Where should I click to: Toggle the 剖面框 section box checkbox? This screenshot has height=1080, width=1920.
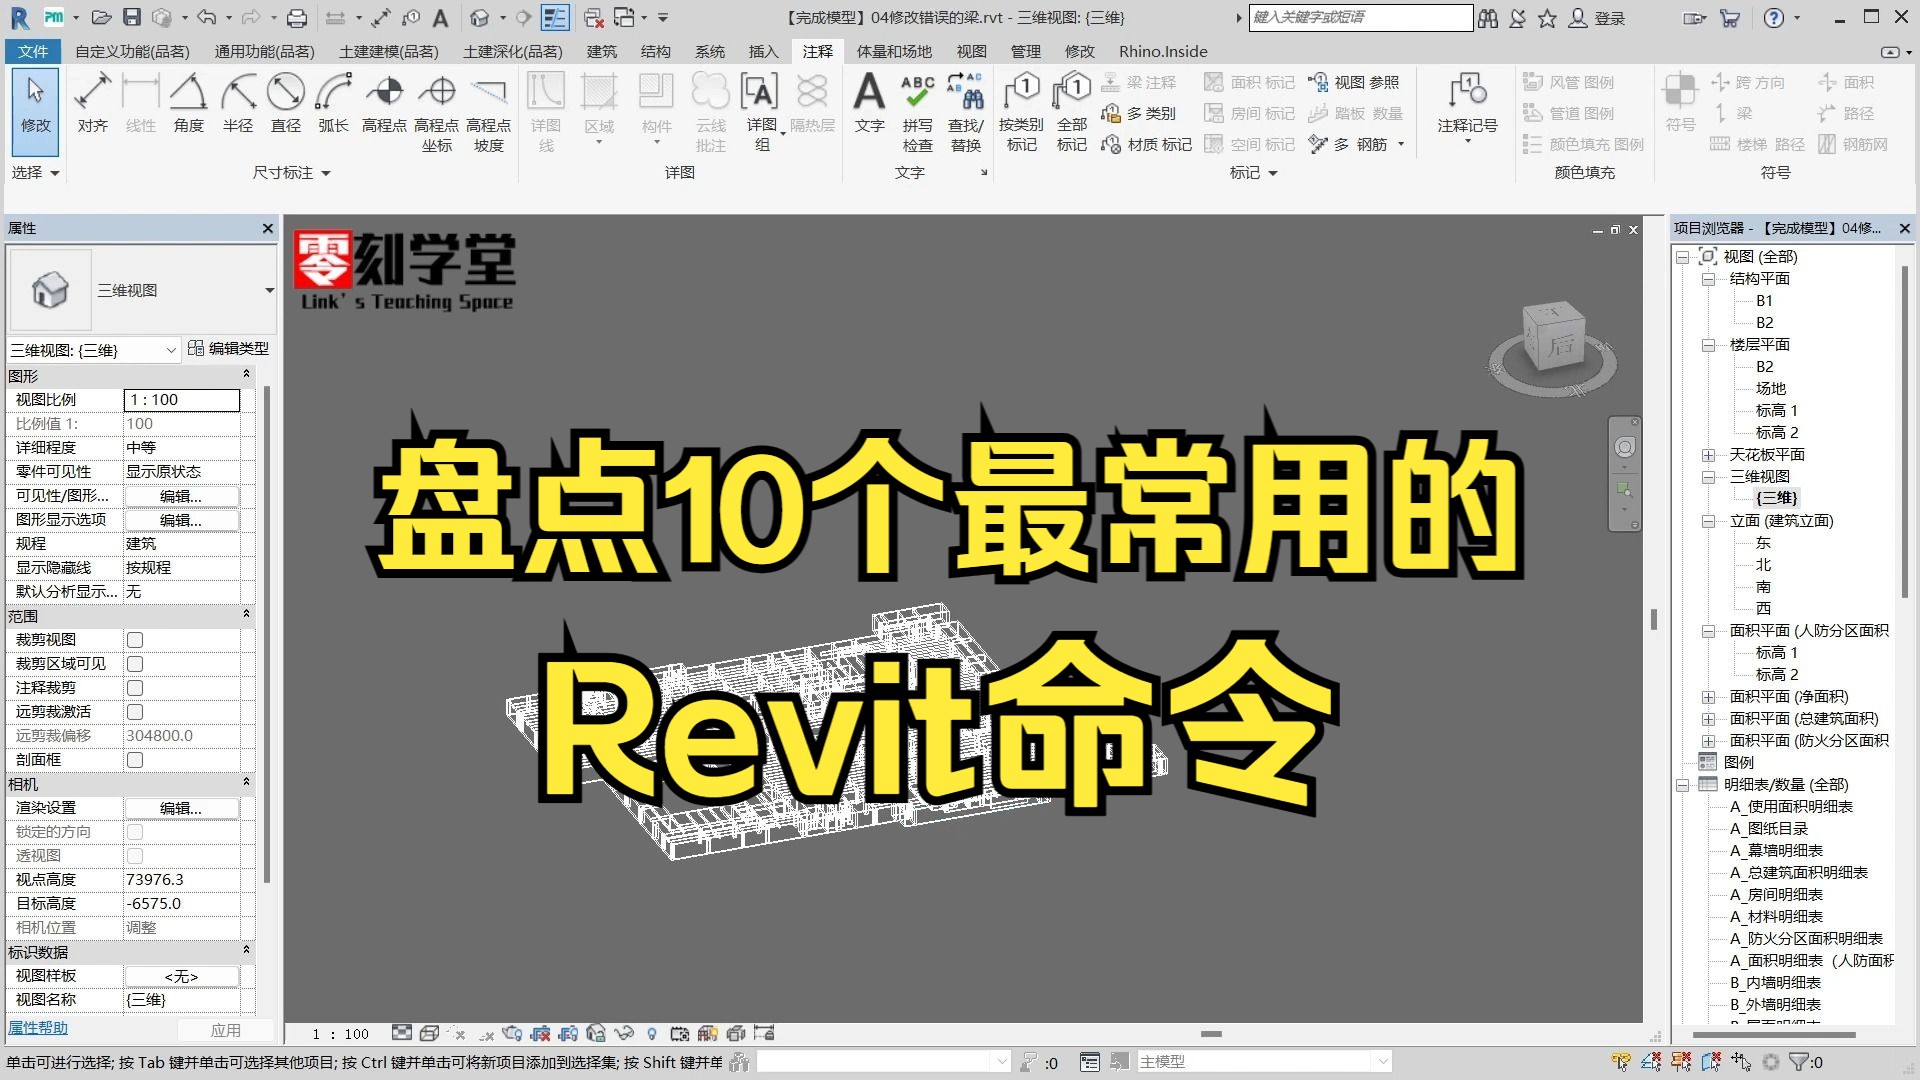pyautogui.click(x=134, y=759)
